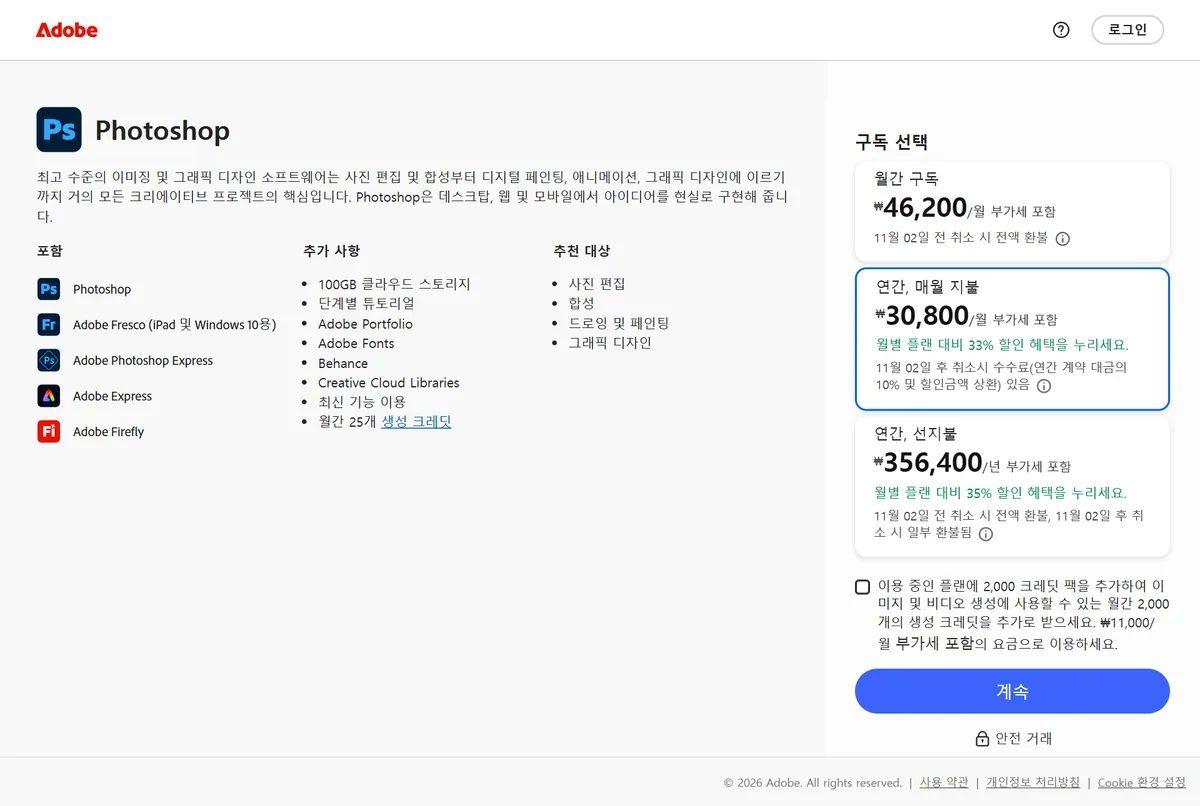Click the 그래픽 디자인 list item
Screen dimensions: 1200x806
[x=610, y=343]
